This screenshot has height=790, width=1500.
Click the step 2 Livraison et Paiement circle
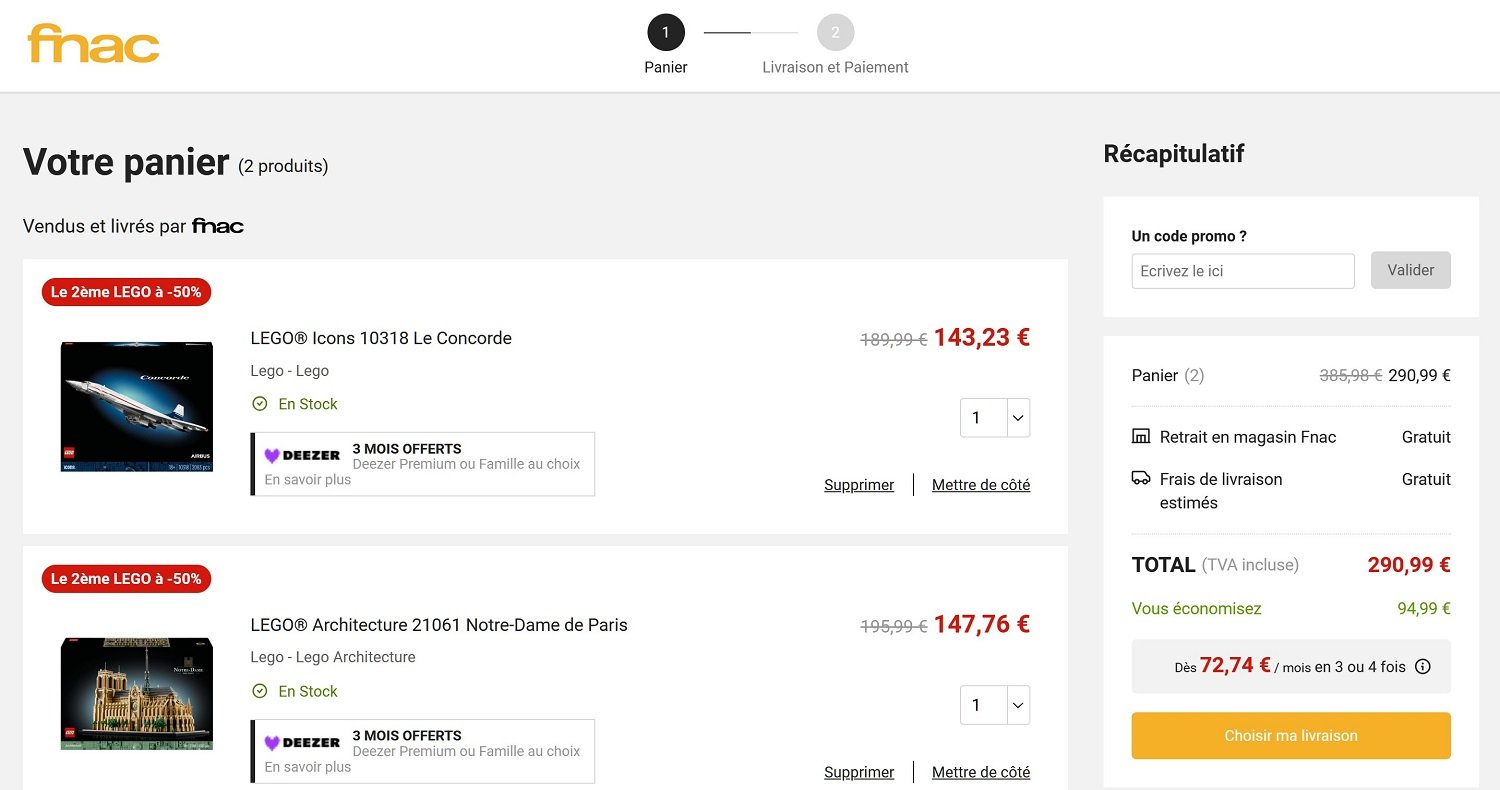point(835,32)
